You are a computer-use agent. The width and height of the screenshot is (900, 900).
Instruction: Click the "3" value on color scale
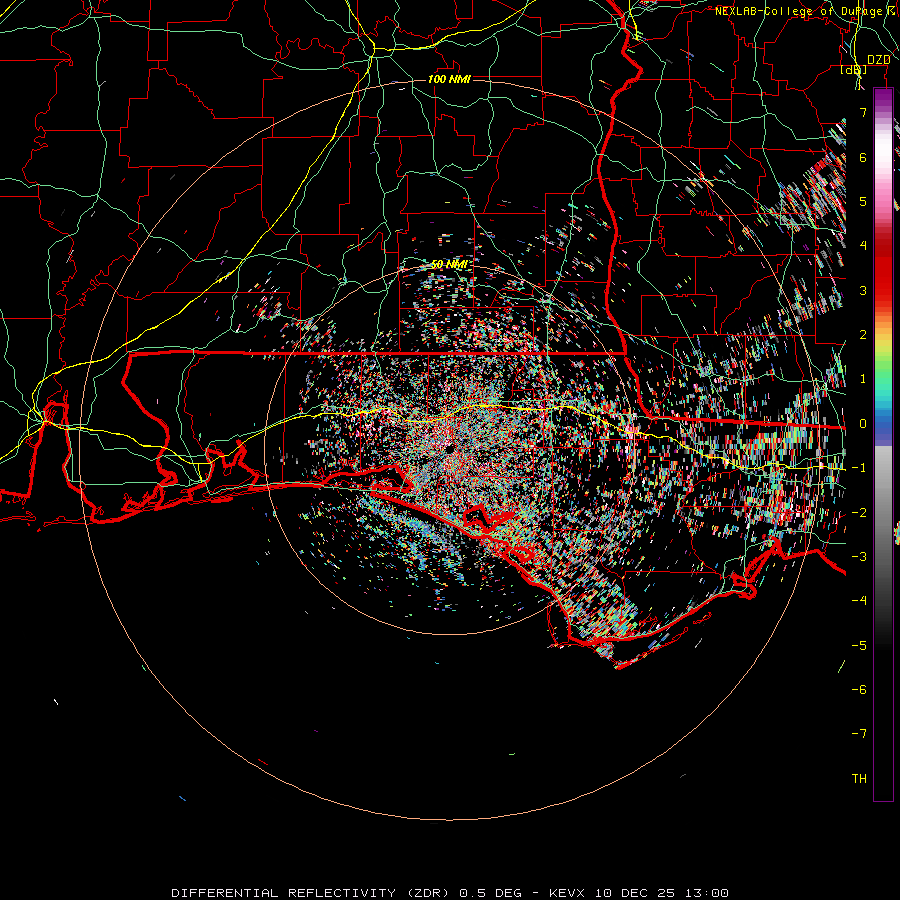[x=863, y=290]
